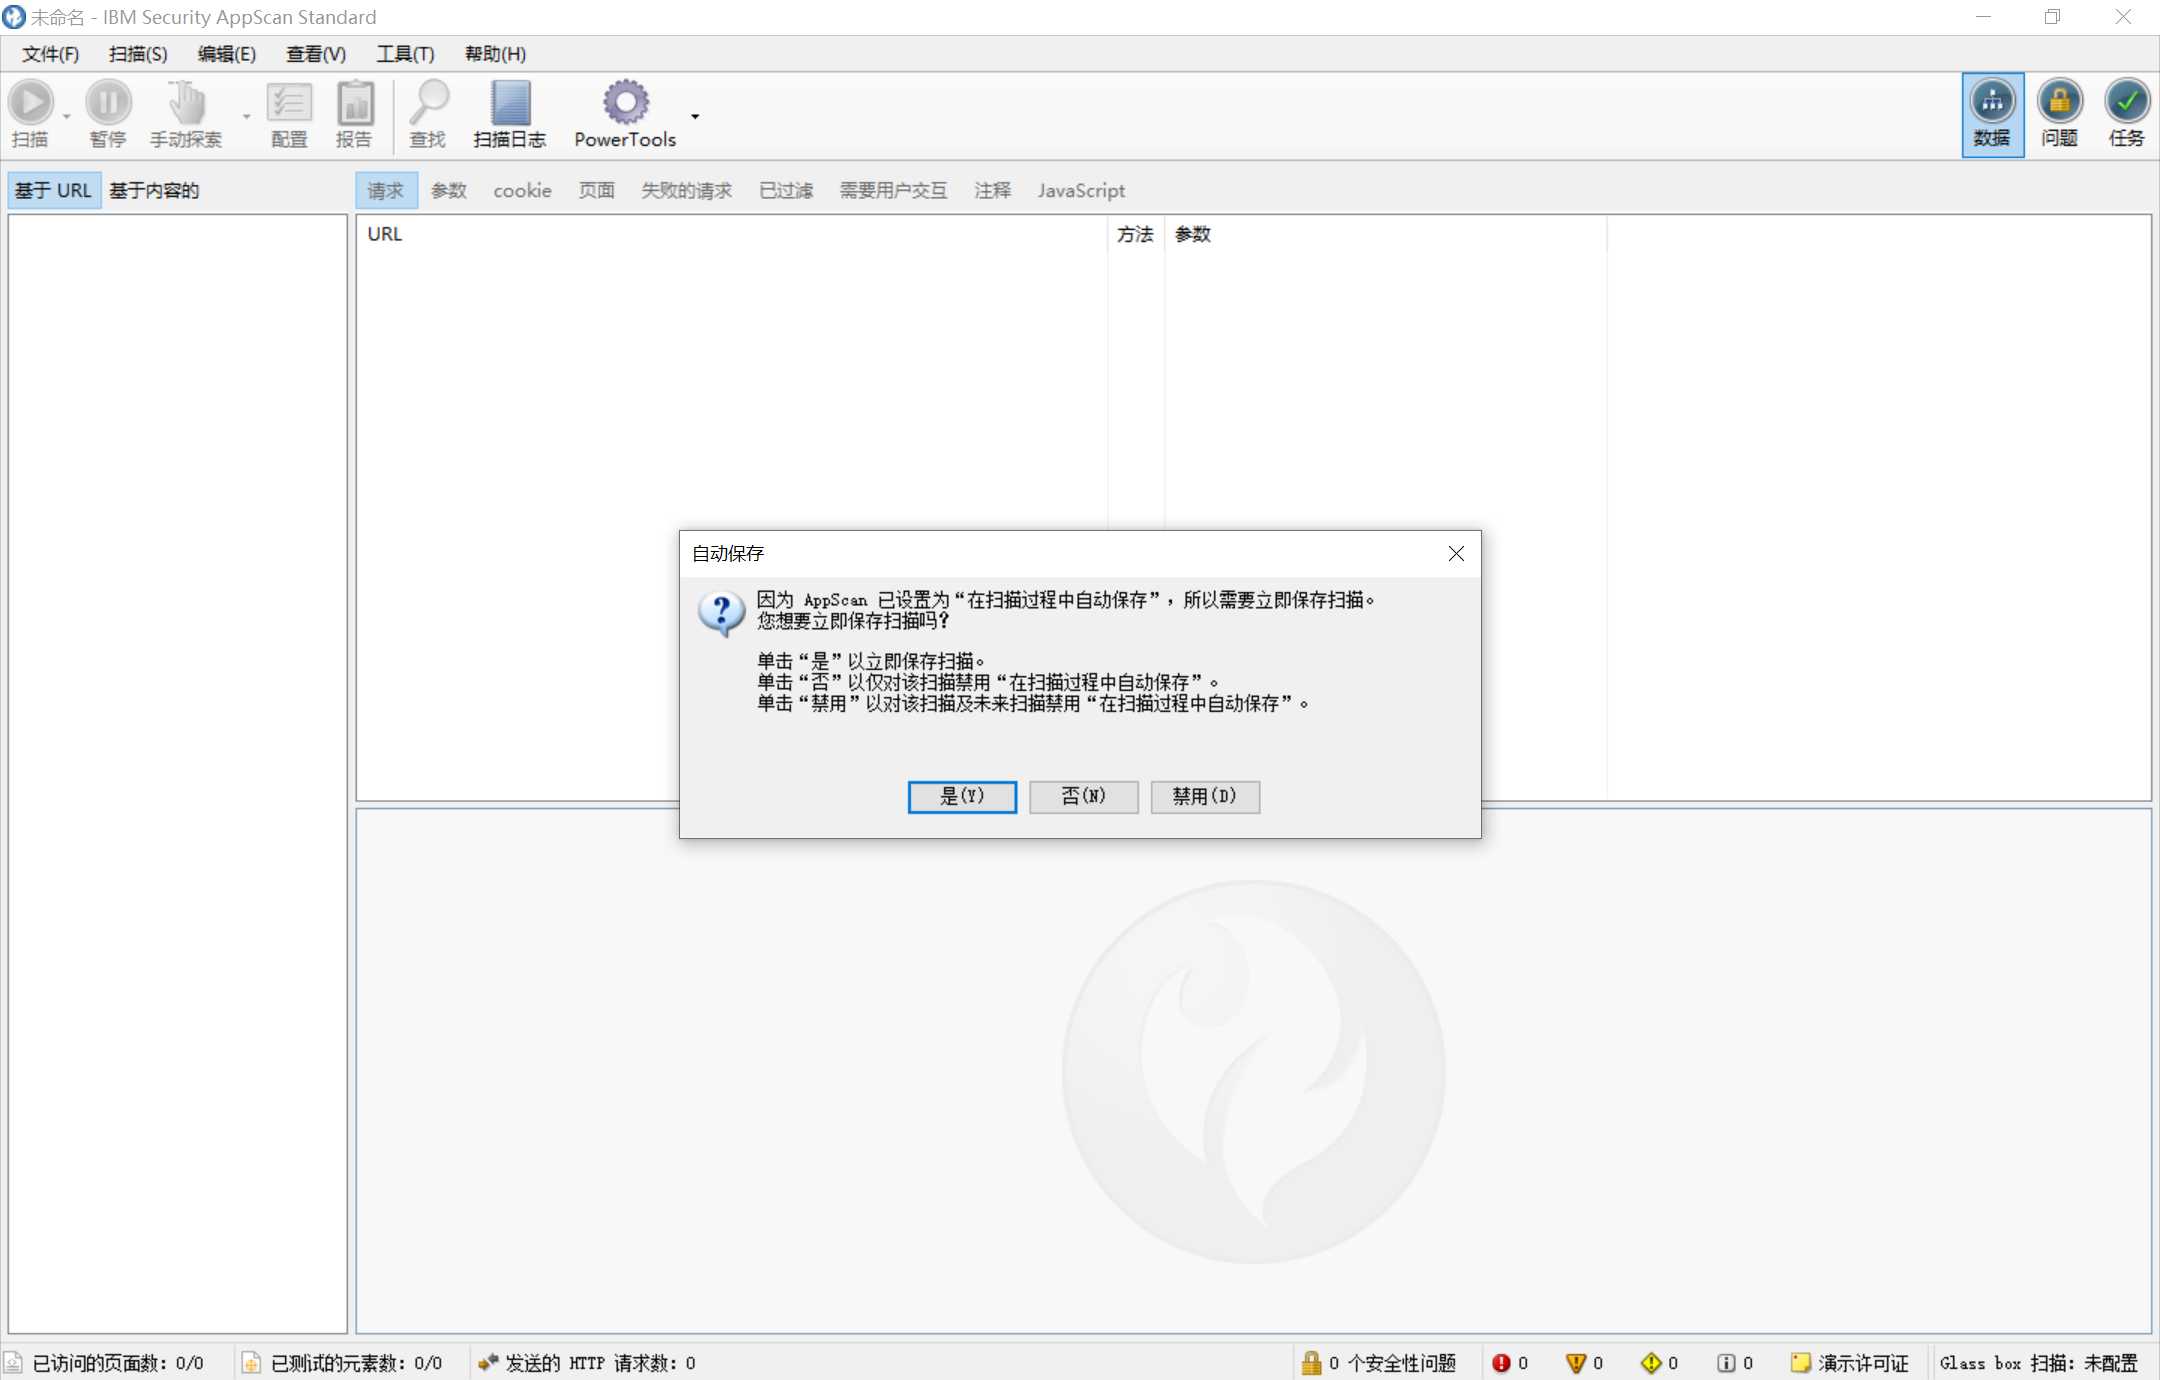Image resolution: width=2160 pixels, height=1380 pixels.
Task: Select the Parameters (参数) tab
Action: (x=449, y=190)
